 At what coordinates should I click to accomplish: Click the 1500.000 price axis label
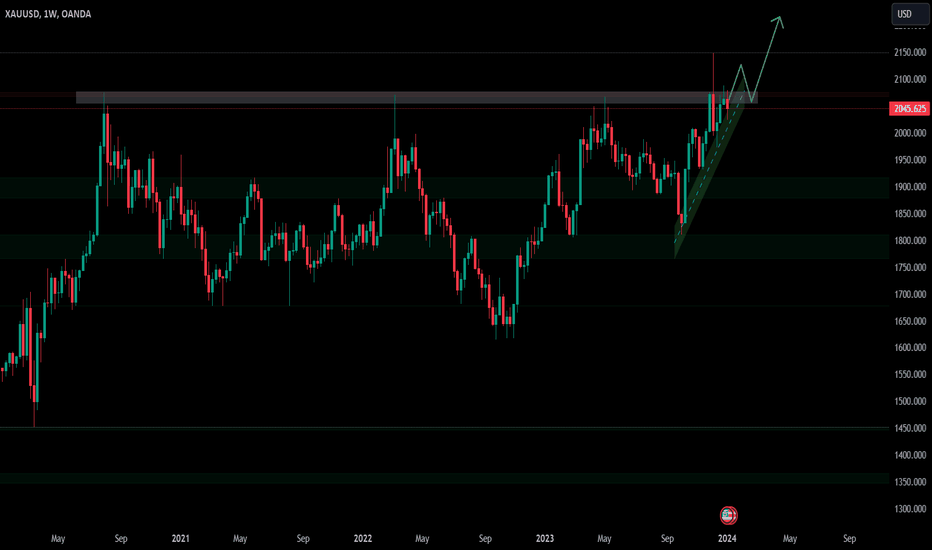pyautogui.click(x=910, y=401)
